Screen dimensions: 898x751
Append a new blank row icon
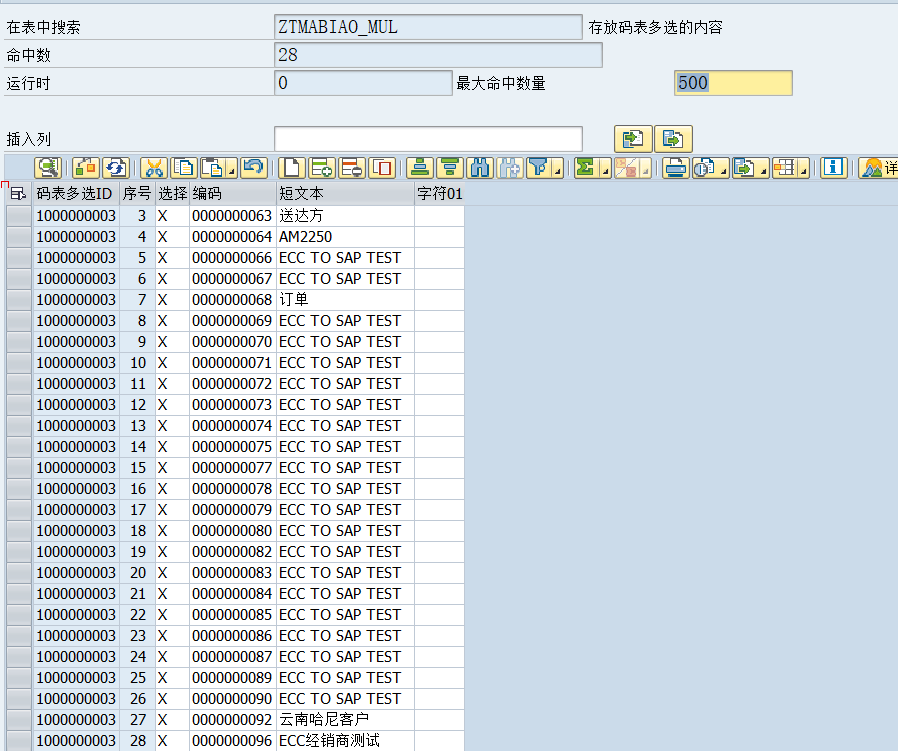pos(292,168)
